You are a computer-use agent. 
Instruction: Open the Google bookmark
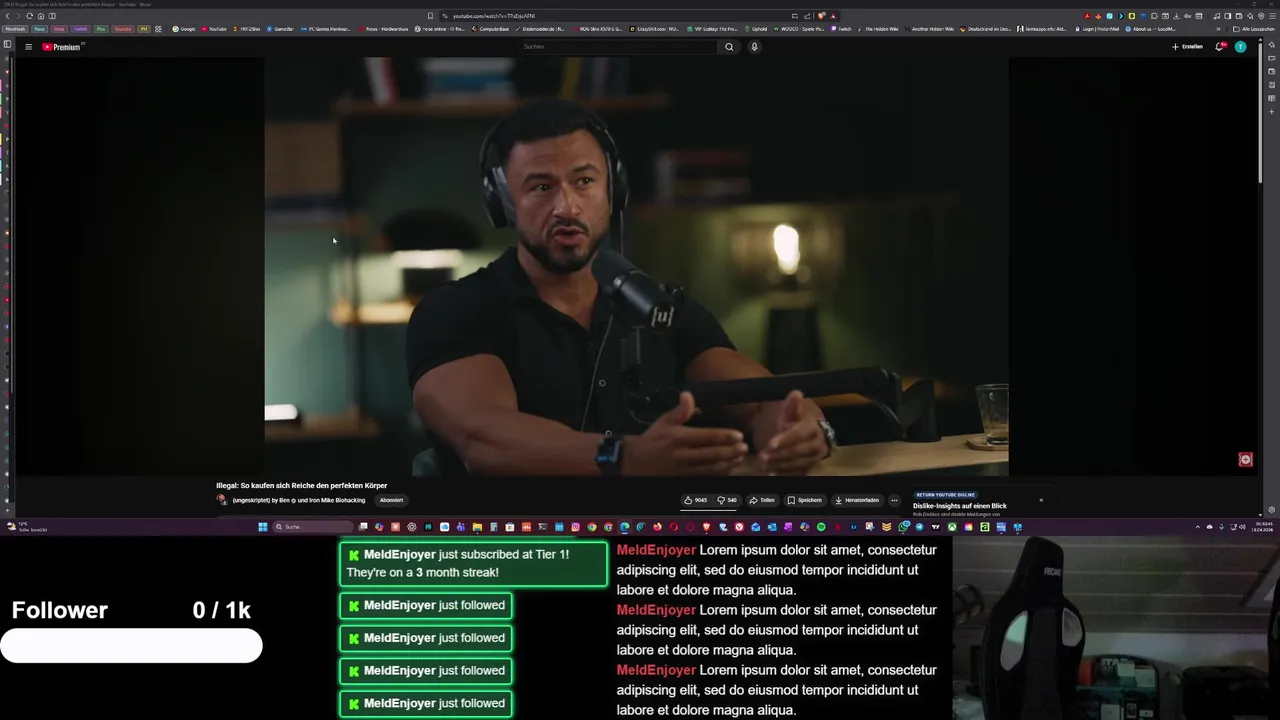(184, 29)
